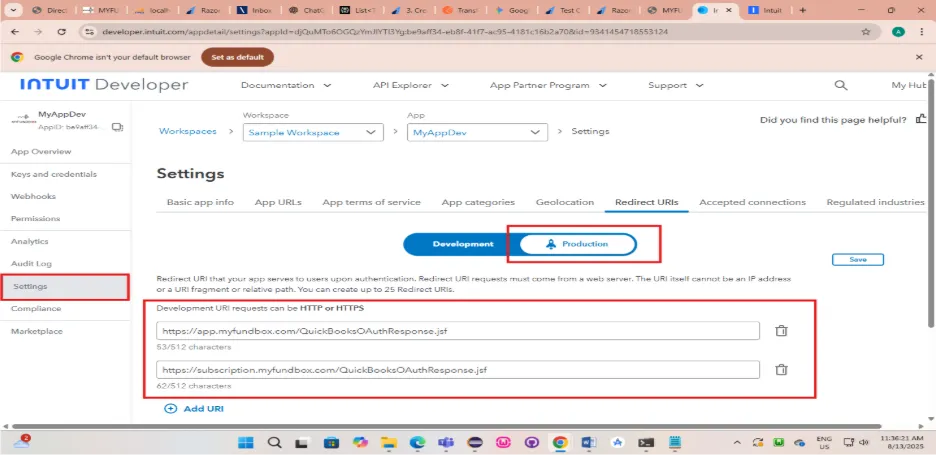Open Permissions in the sidebar
Image resolution: width=936 pixels, height=456 pixels.
coord(35,218)
